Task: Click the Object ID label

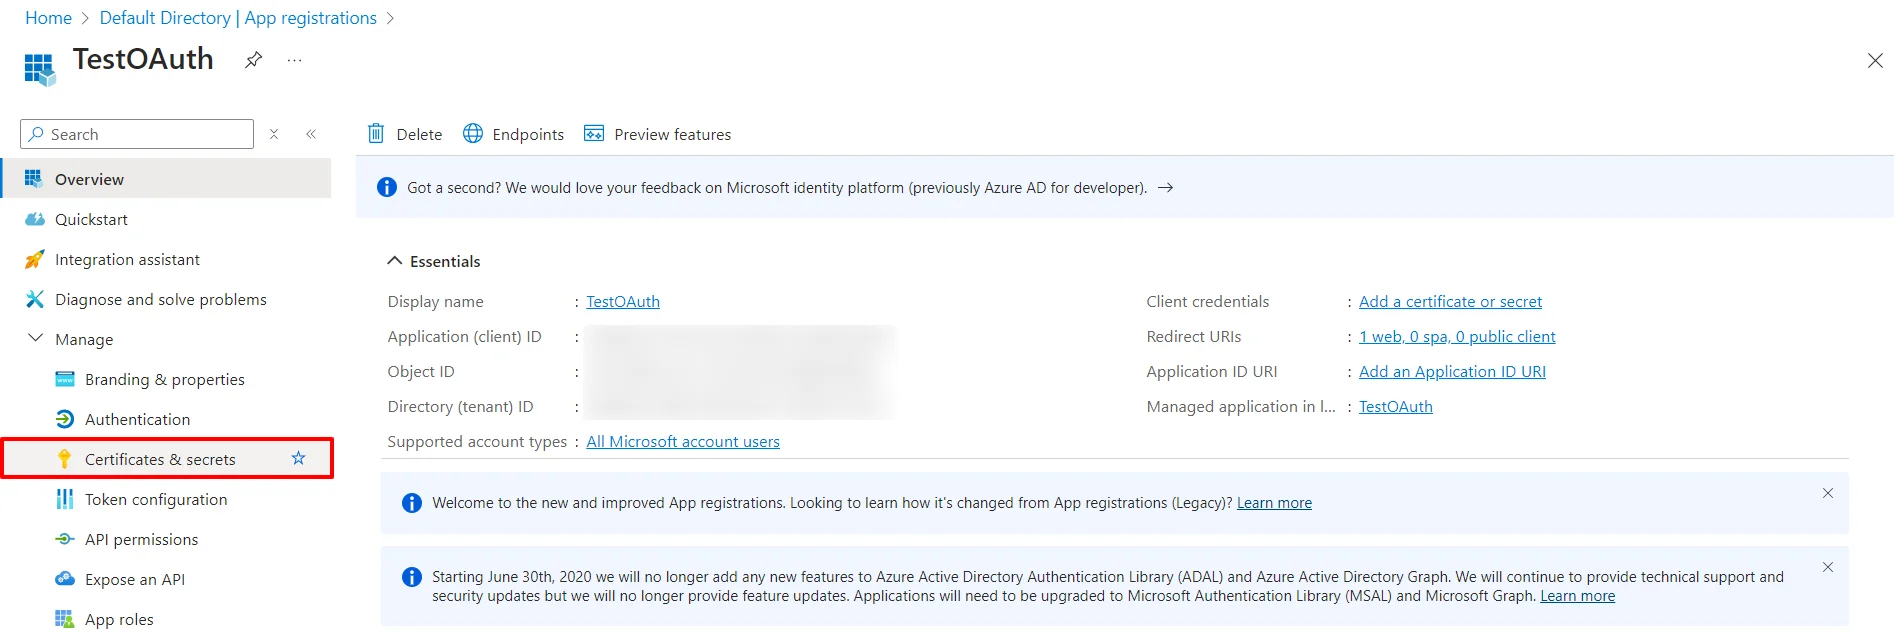Action: (x=421, y=371)
